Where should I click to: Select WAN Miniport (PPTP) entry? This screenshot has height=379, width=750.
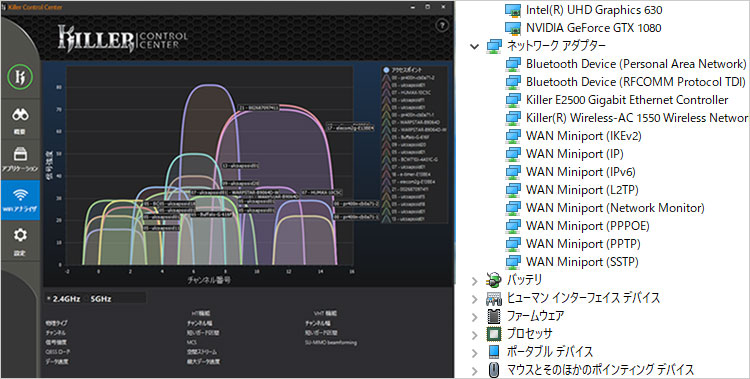coord(583,244)
